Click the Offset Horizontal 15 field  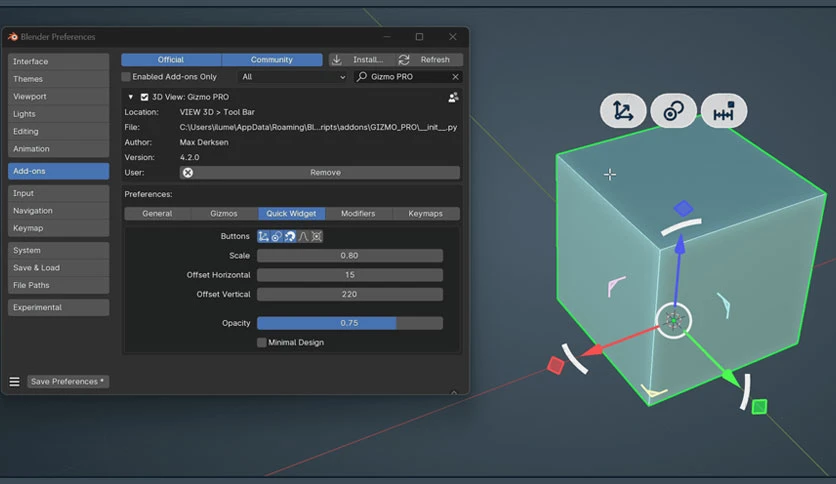(350, 275)
